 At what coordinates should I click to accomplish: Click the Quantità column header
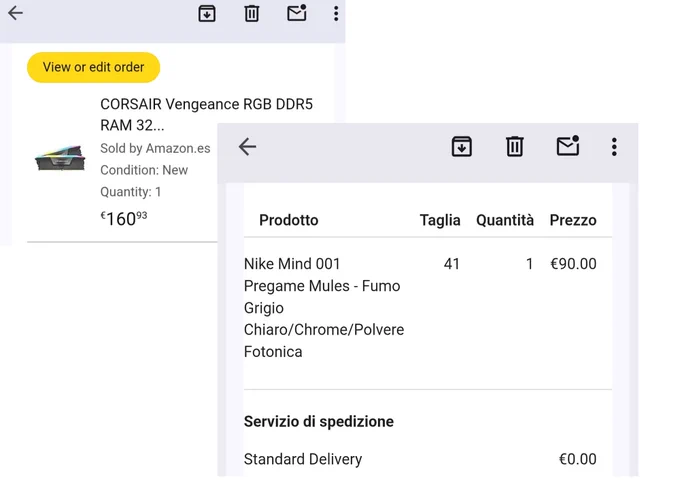[x=505, y=220]
